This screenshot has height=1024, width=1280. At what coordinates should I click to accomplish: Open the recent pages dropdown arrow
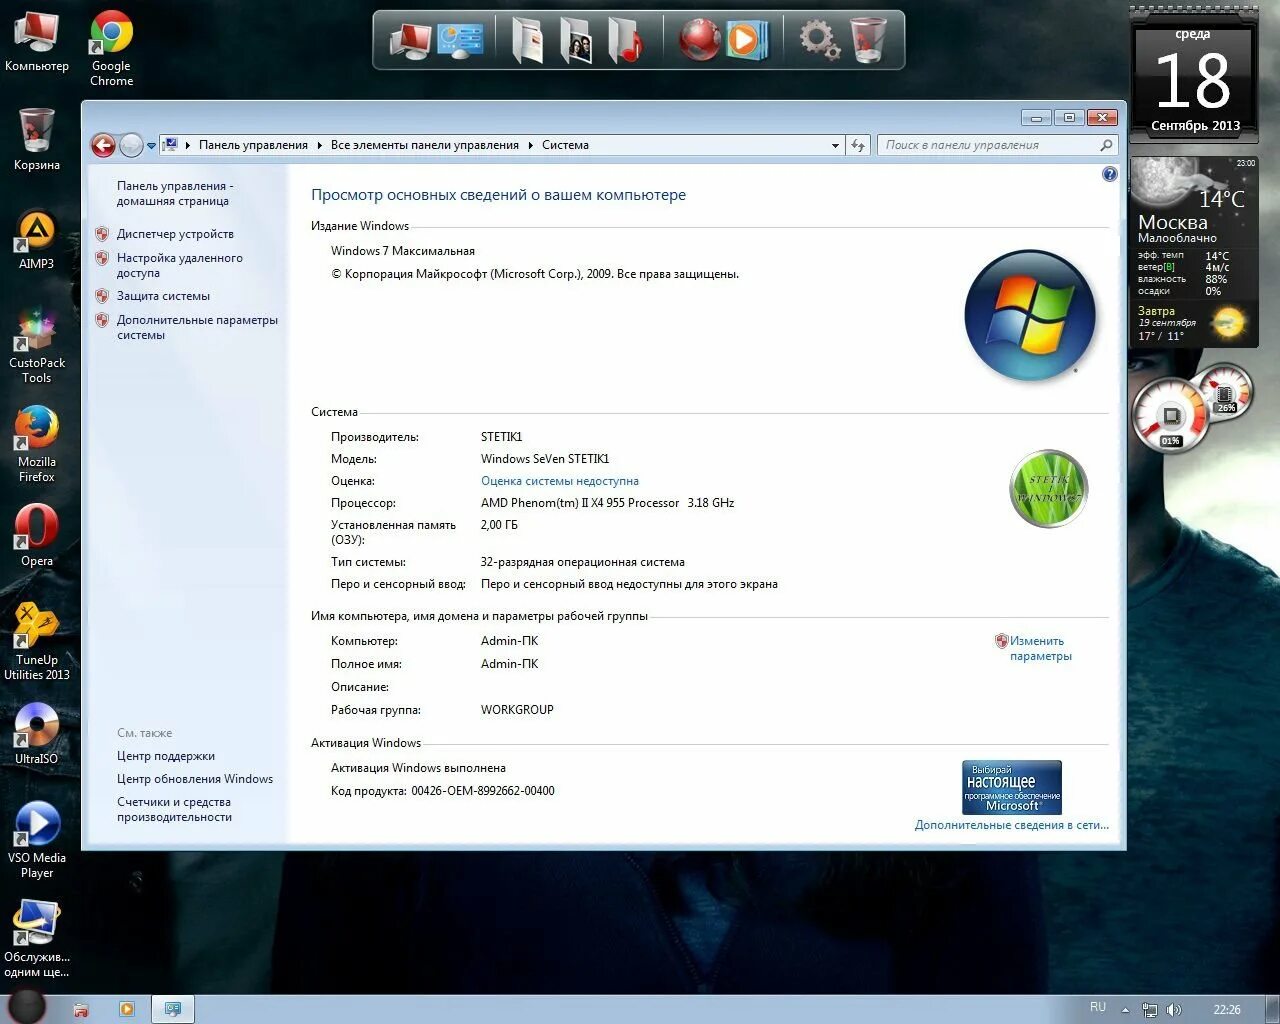[x=152, y=146]
